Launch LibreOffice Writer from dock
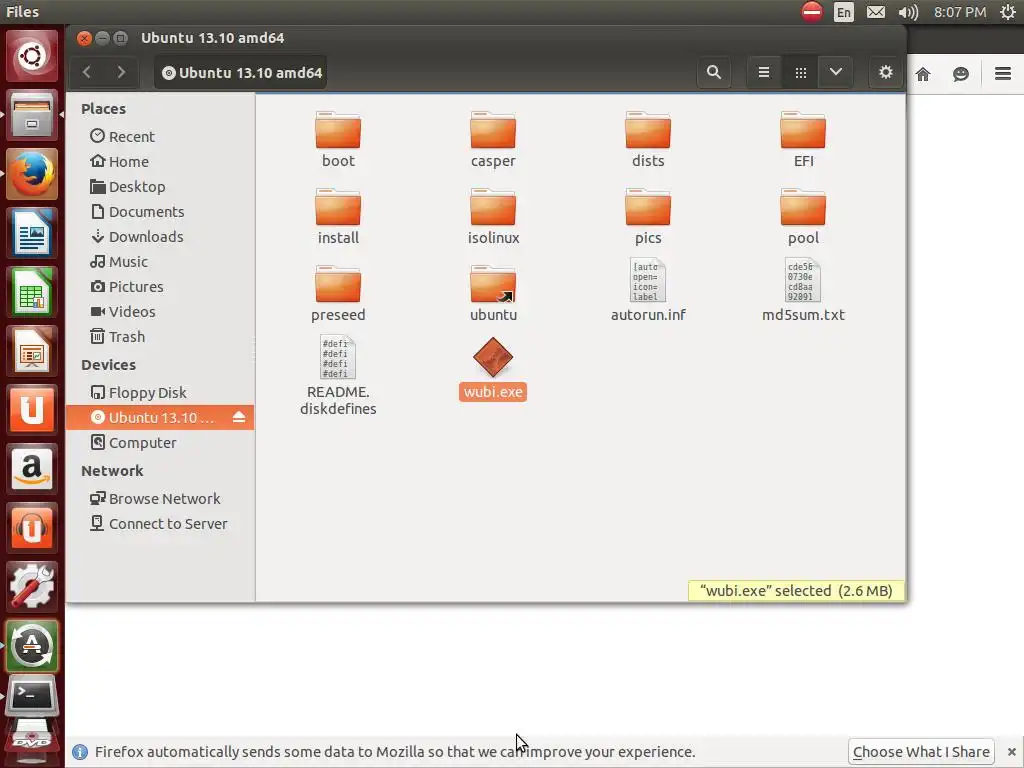 coord(31,232)
